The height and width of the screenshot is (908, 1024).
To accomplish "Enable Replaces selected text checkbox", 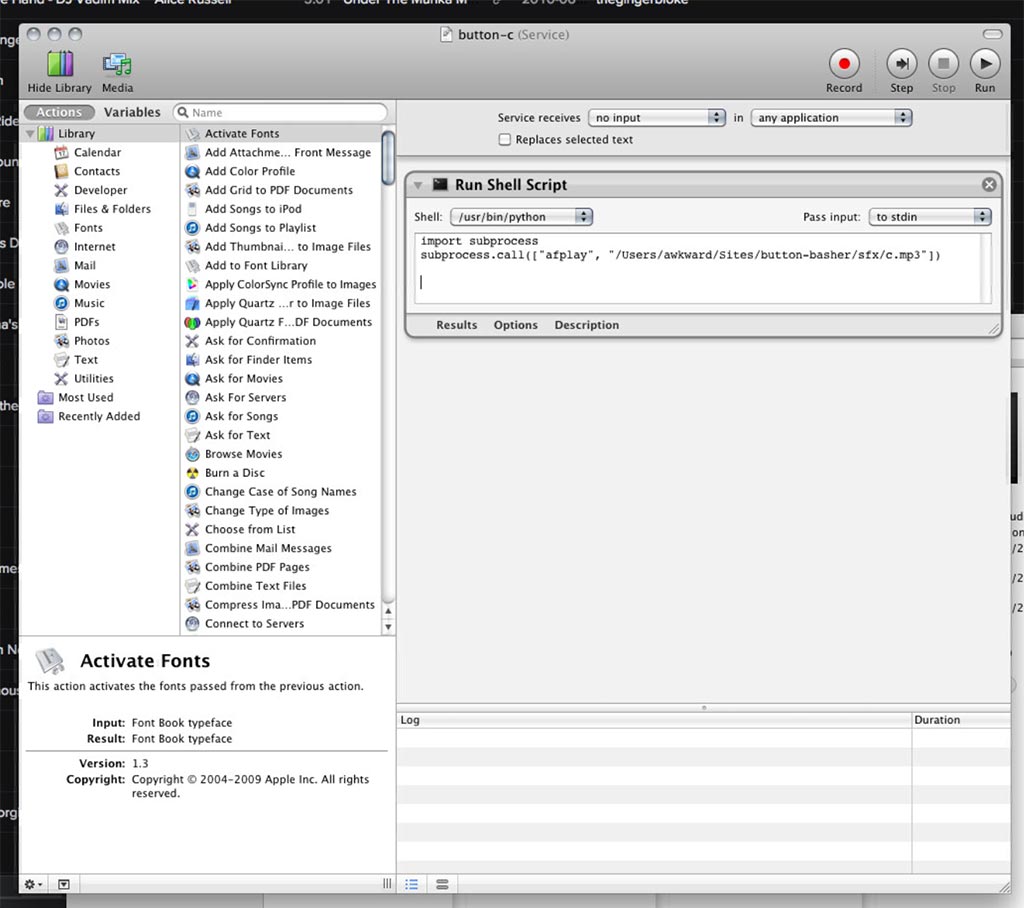I will click(x=505, y=140).
